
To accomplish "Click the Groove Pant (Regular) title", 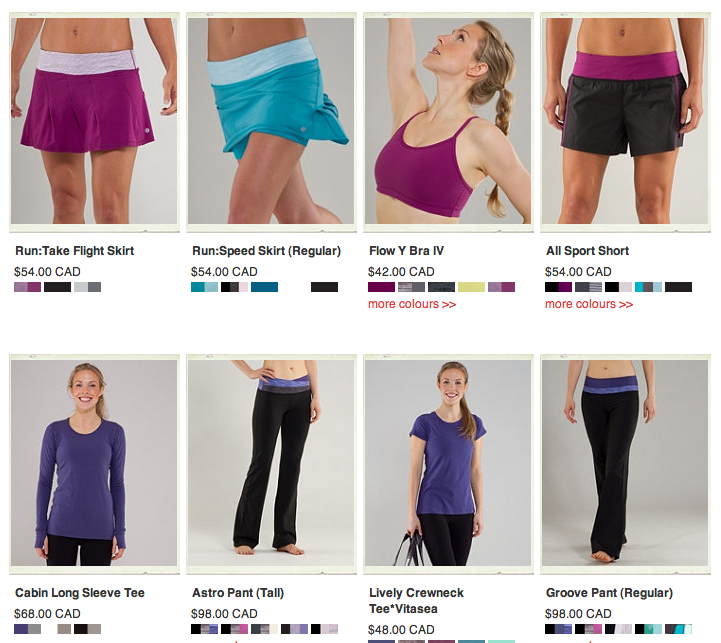I will [x=609, y=593].
